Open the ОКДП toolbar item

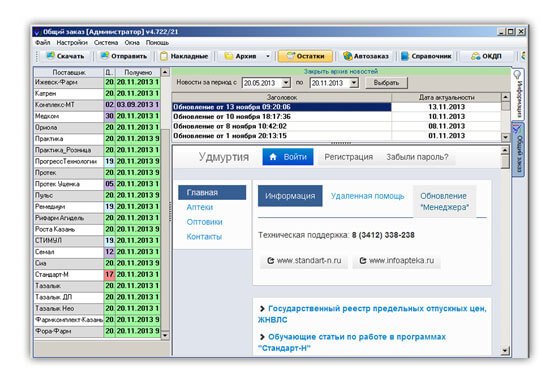tap(486, 56)
